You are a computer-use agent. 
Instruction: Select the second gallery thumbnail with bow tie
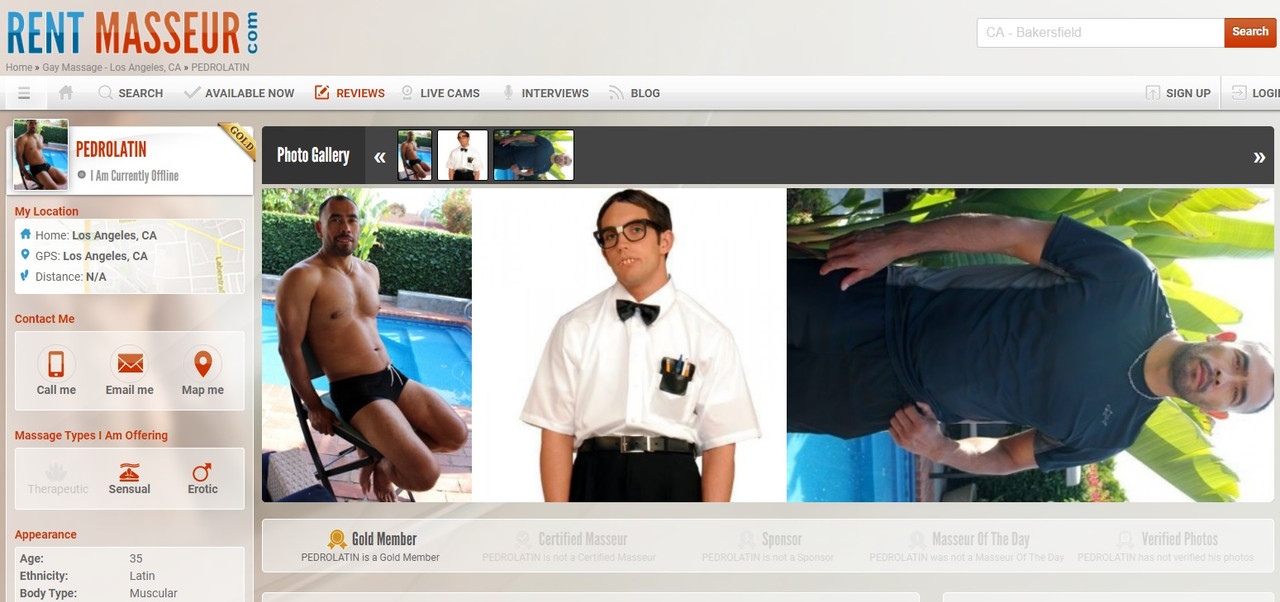pyautogui.click(x=463, y=155)
